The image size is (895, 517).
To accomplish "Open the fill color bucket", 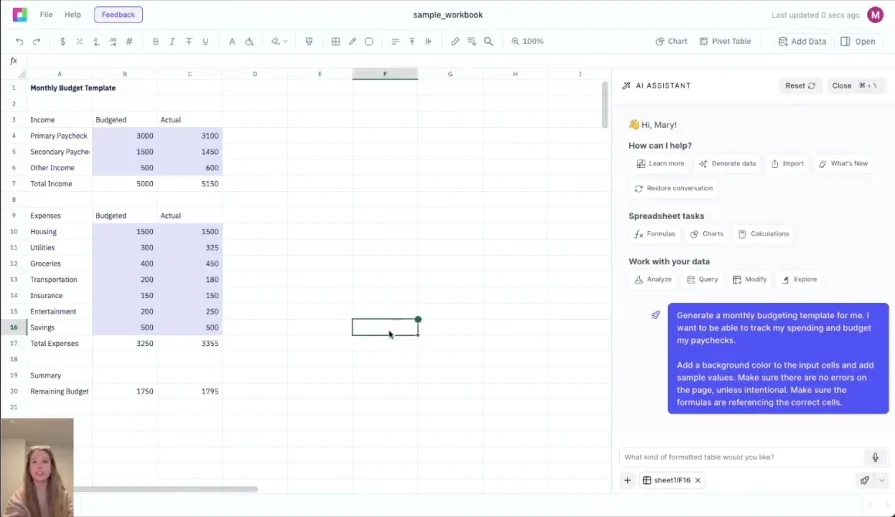I will 249,42.
